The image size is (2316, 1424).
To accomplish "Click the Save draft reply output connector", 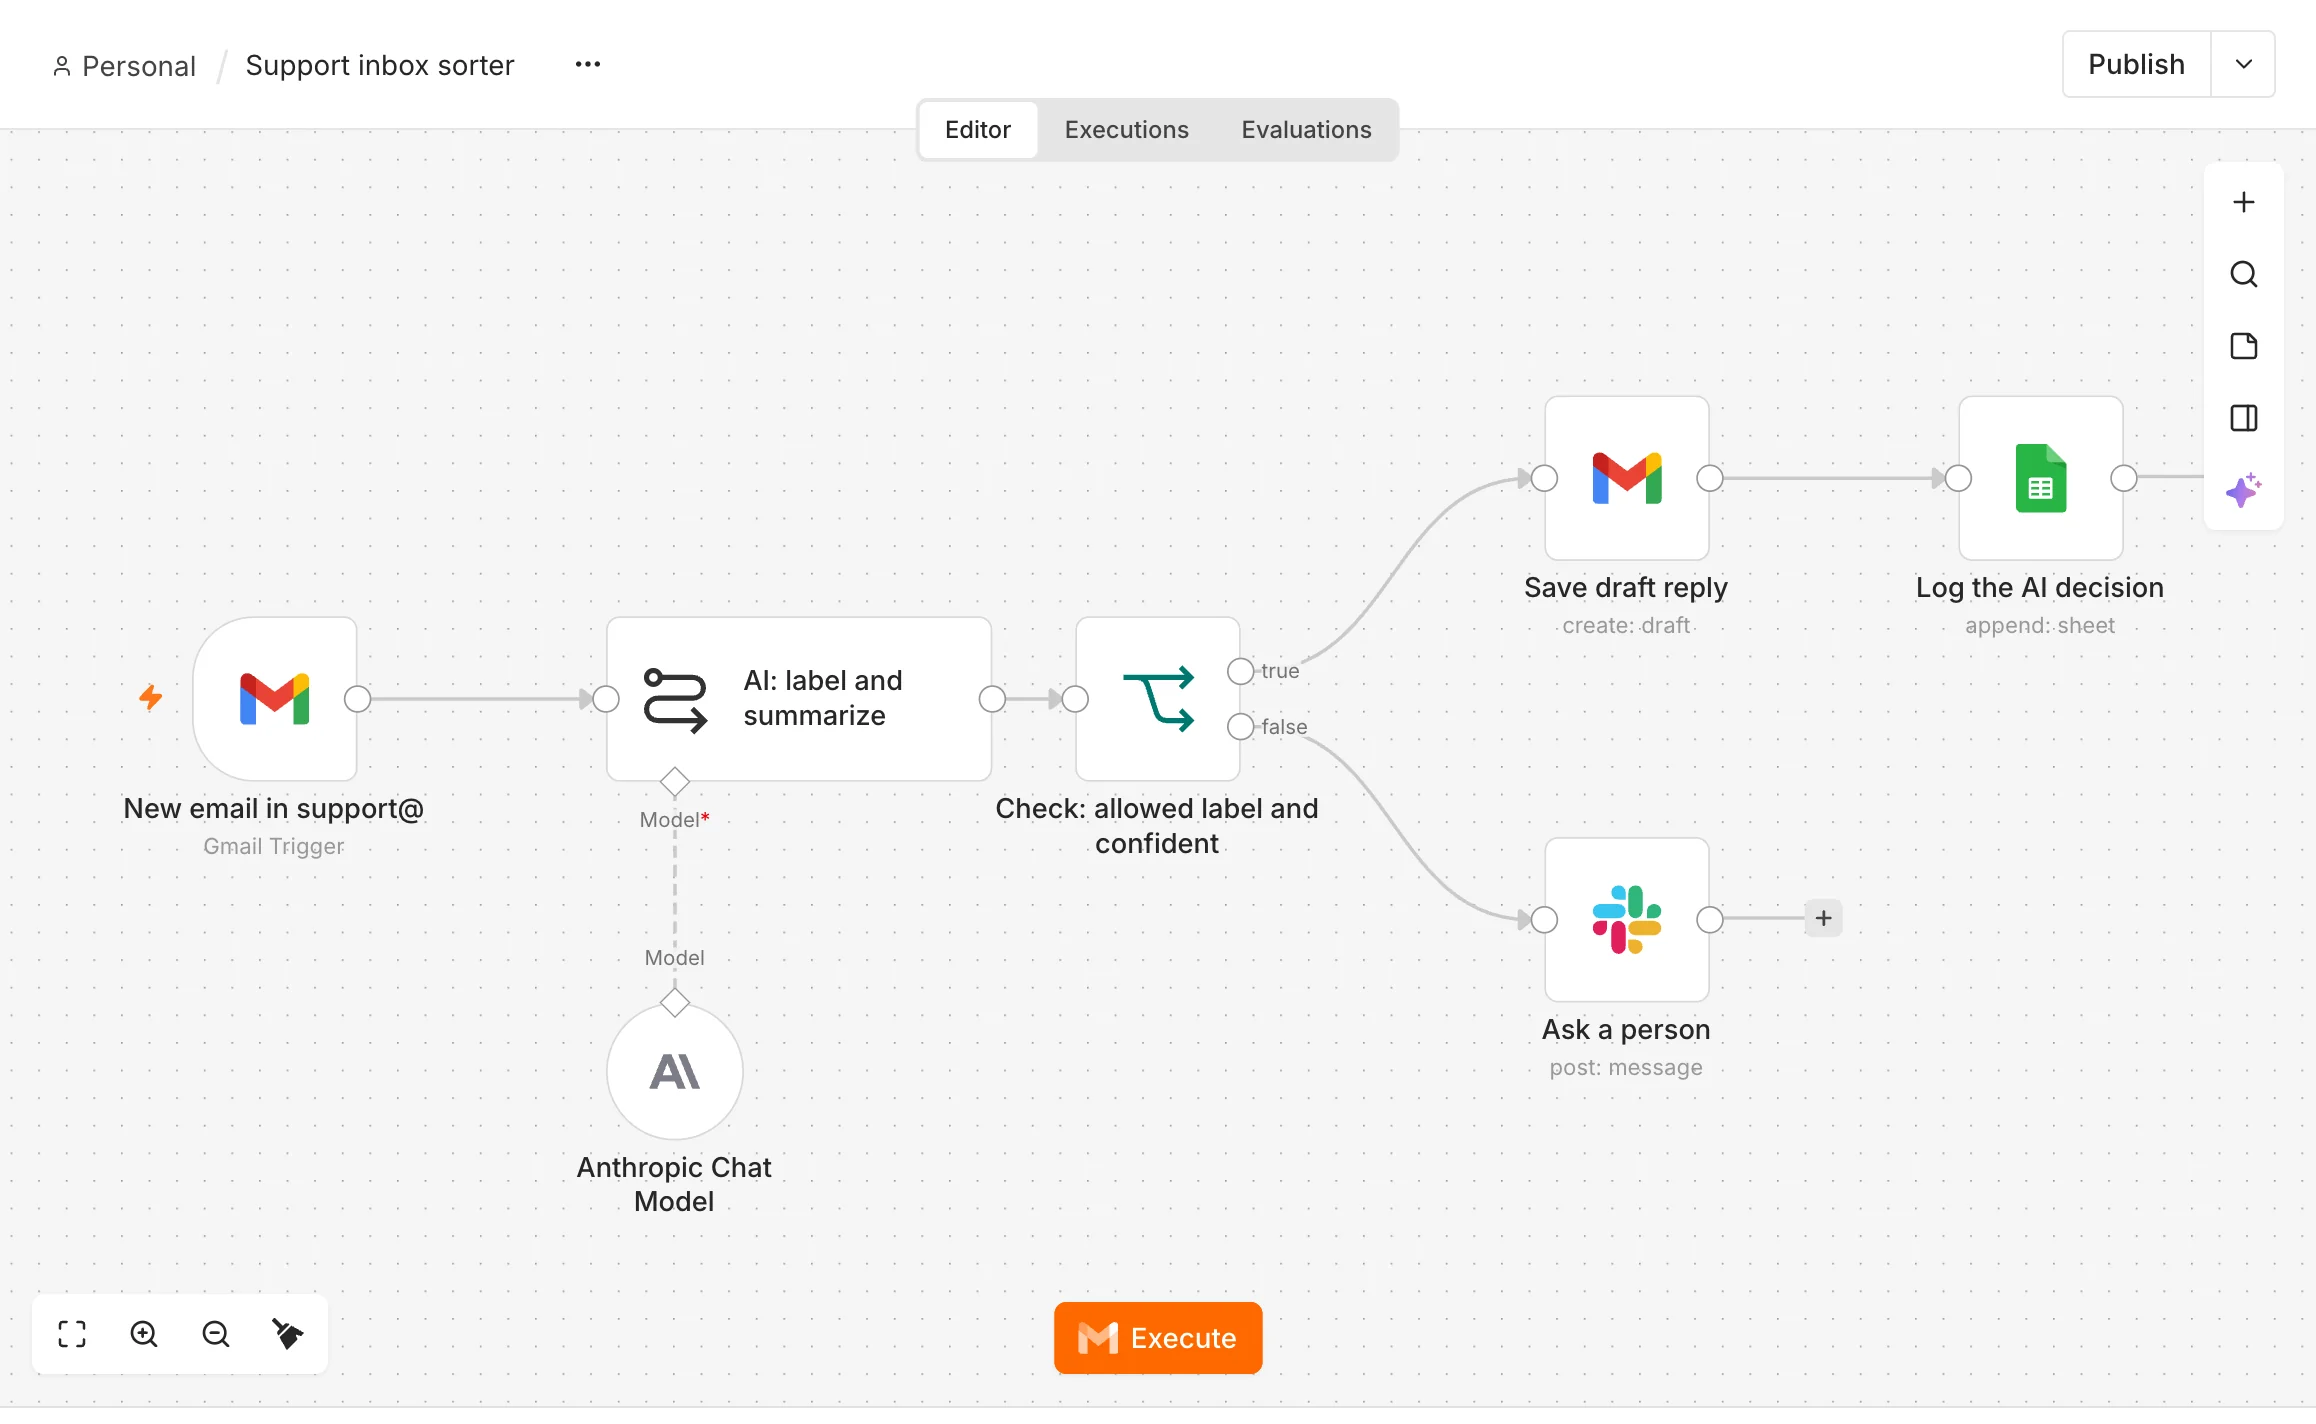I will (1710, 479).
